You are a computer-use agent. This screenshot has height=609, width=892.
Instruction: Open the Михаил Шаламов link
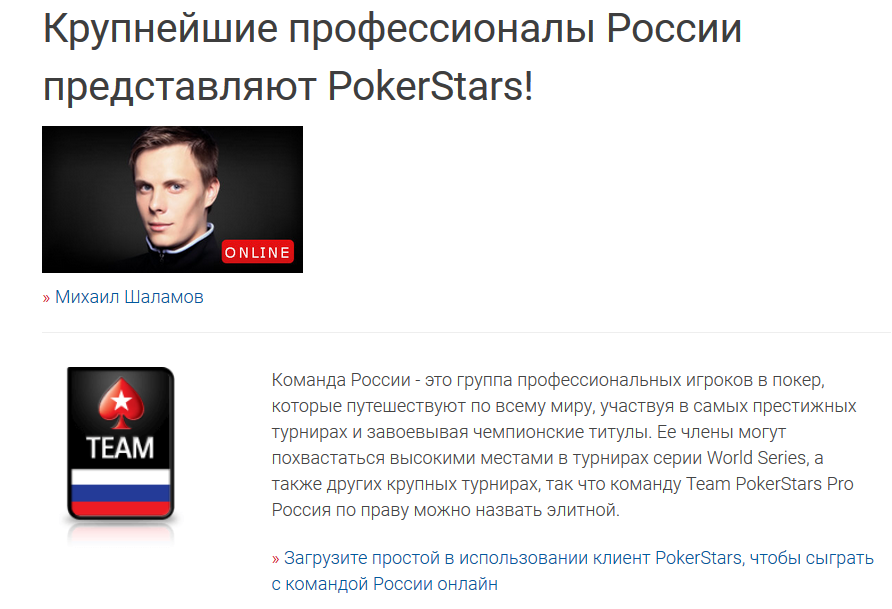point(129,297)
